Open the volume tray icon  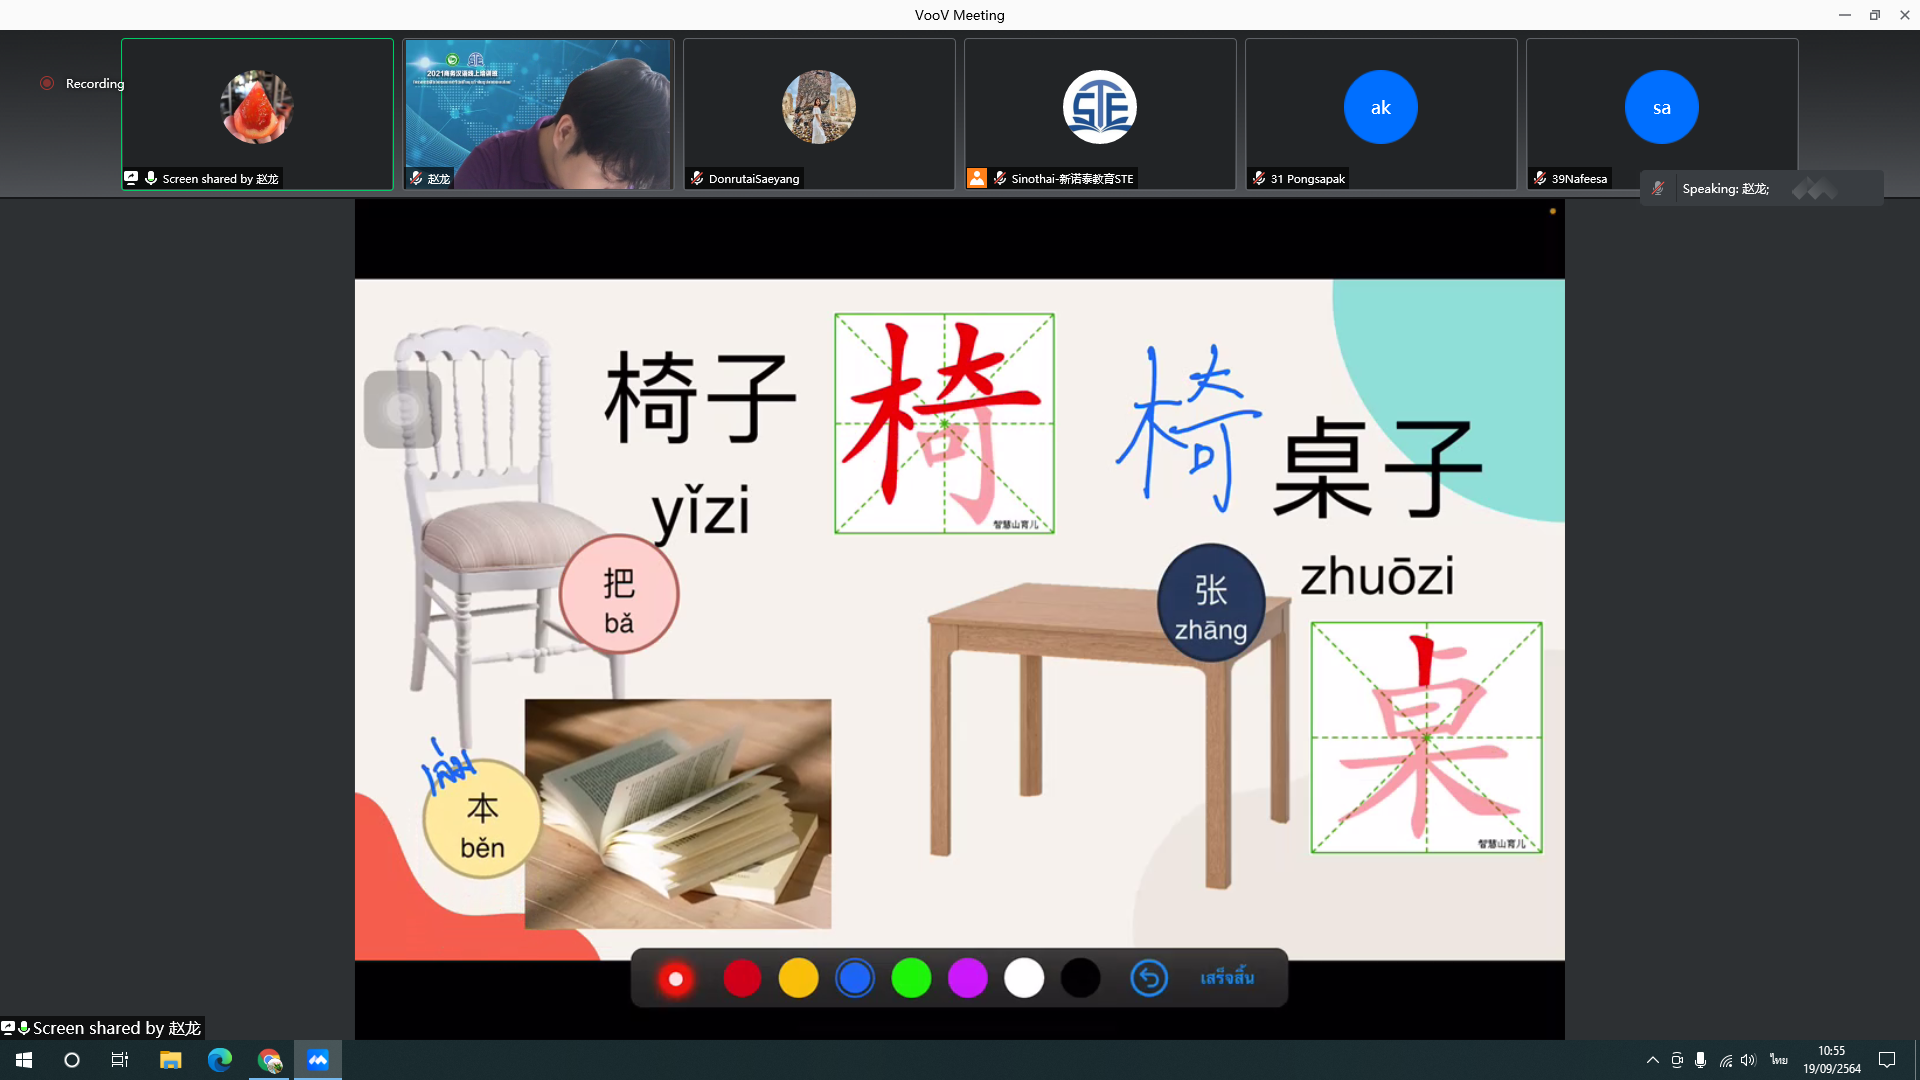click(x=1748, y=1060)
